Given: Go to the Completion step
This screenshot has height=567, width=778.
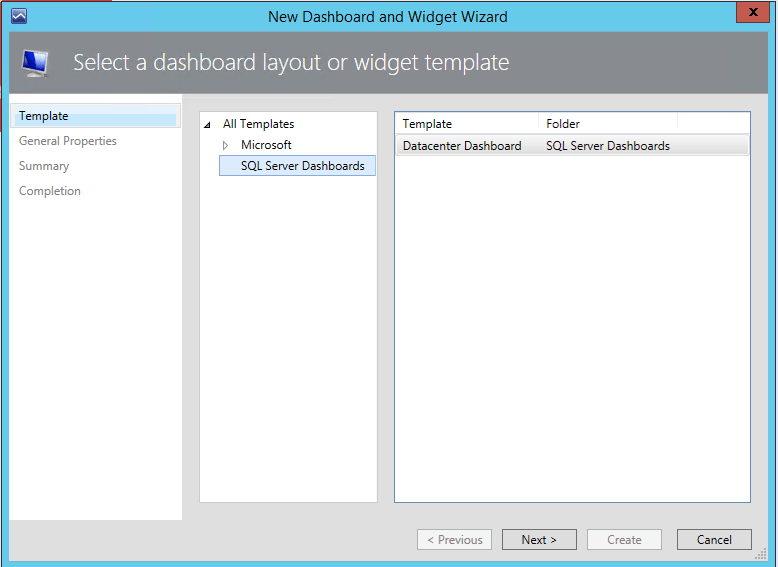Looking at the screenshot, I should [x=50, y=191].
